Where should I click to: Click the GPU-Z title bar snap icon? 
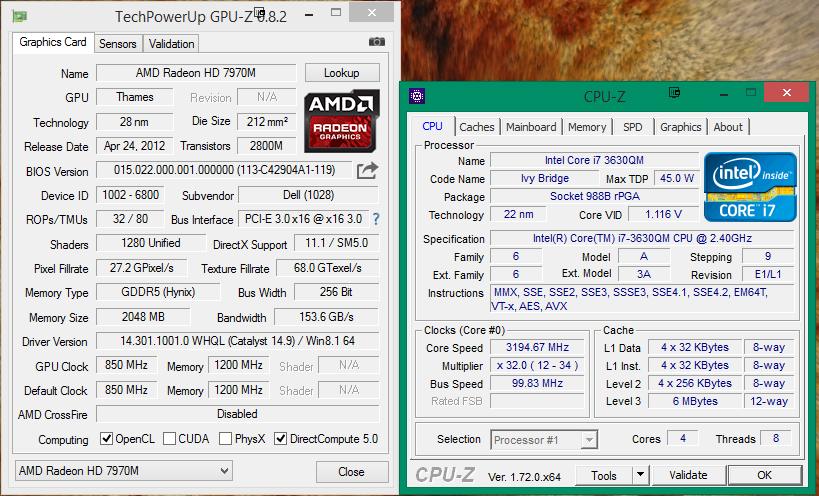click(x=259, y=12)
